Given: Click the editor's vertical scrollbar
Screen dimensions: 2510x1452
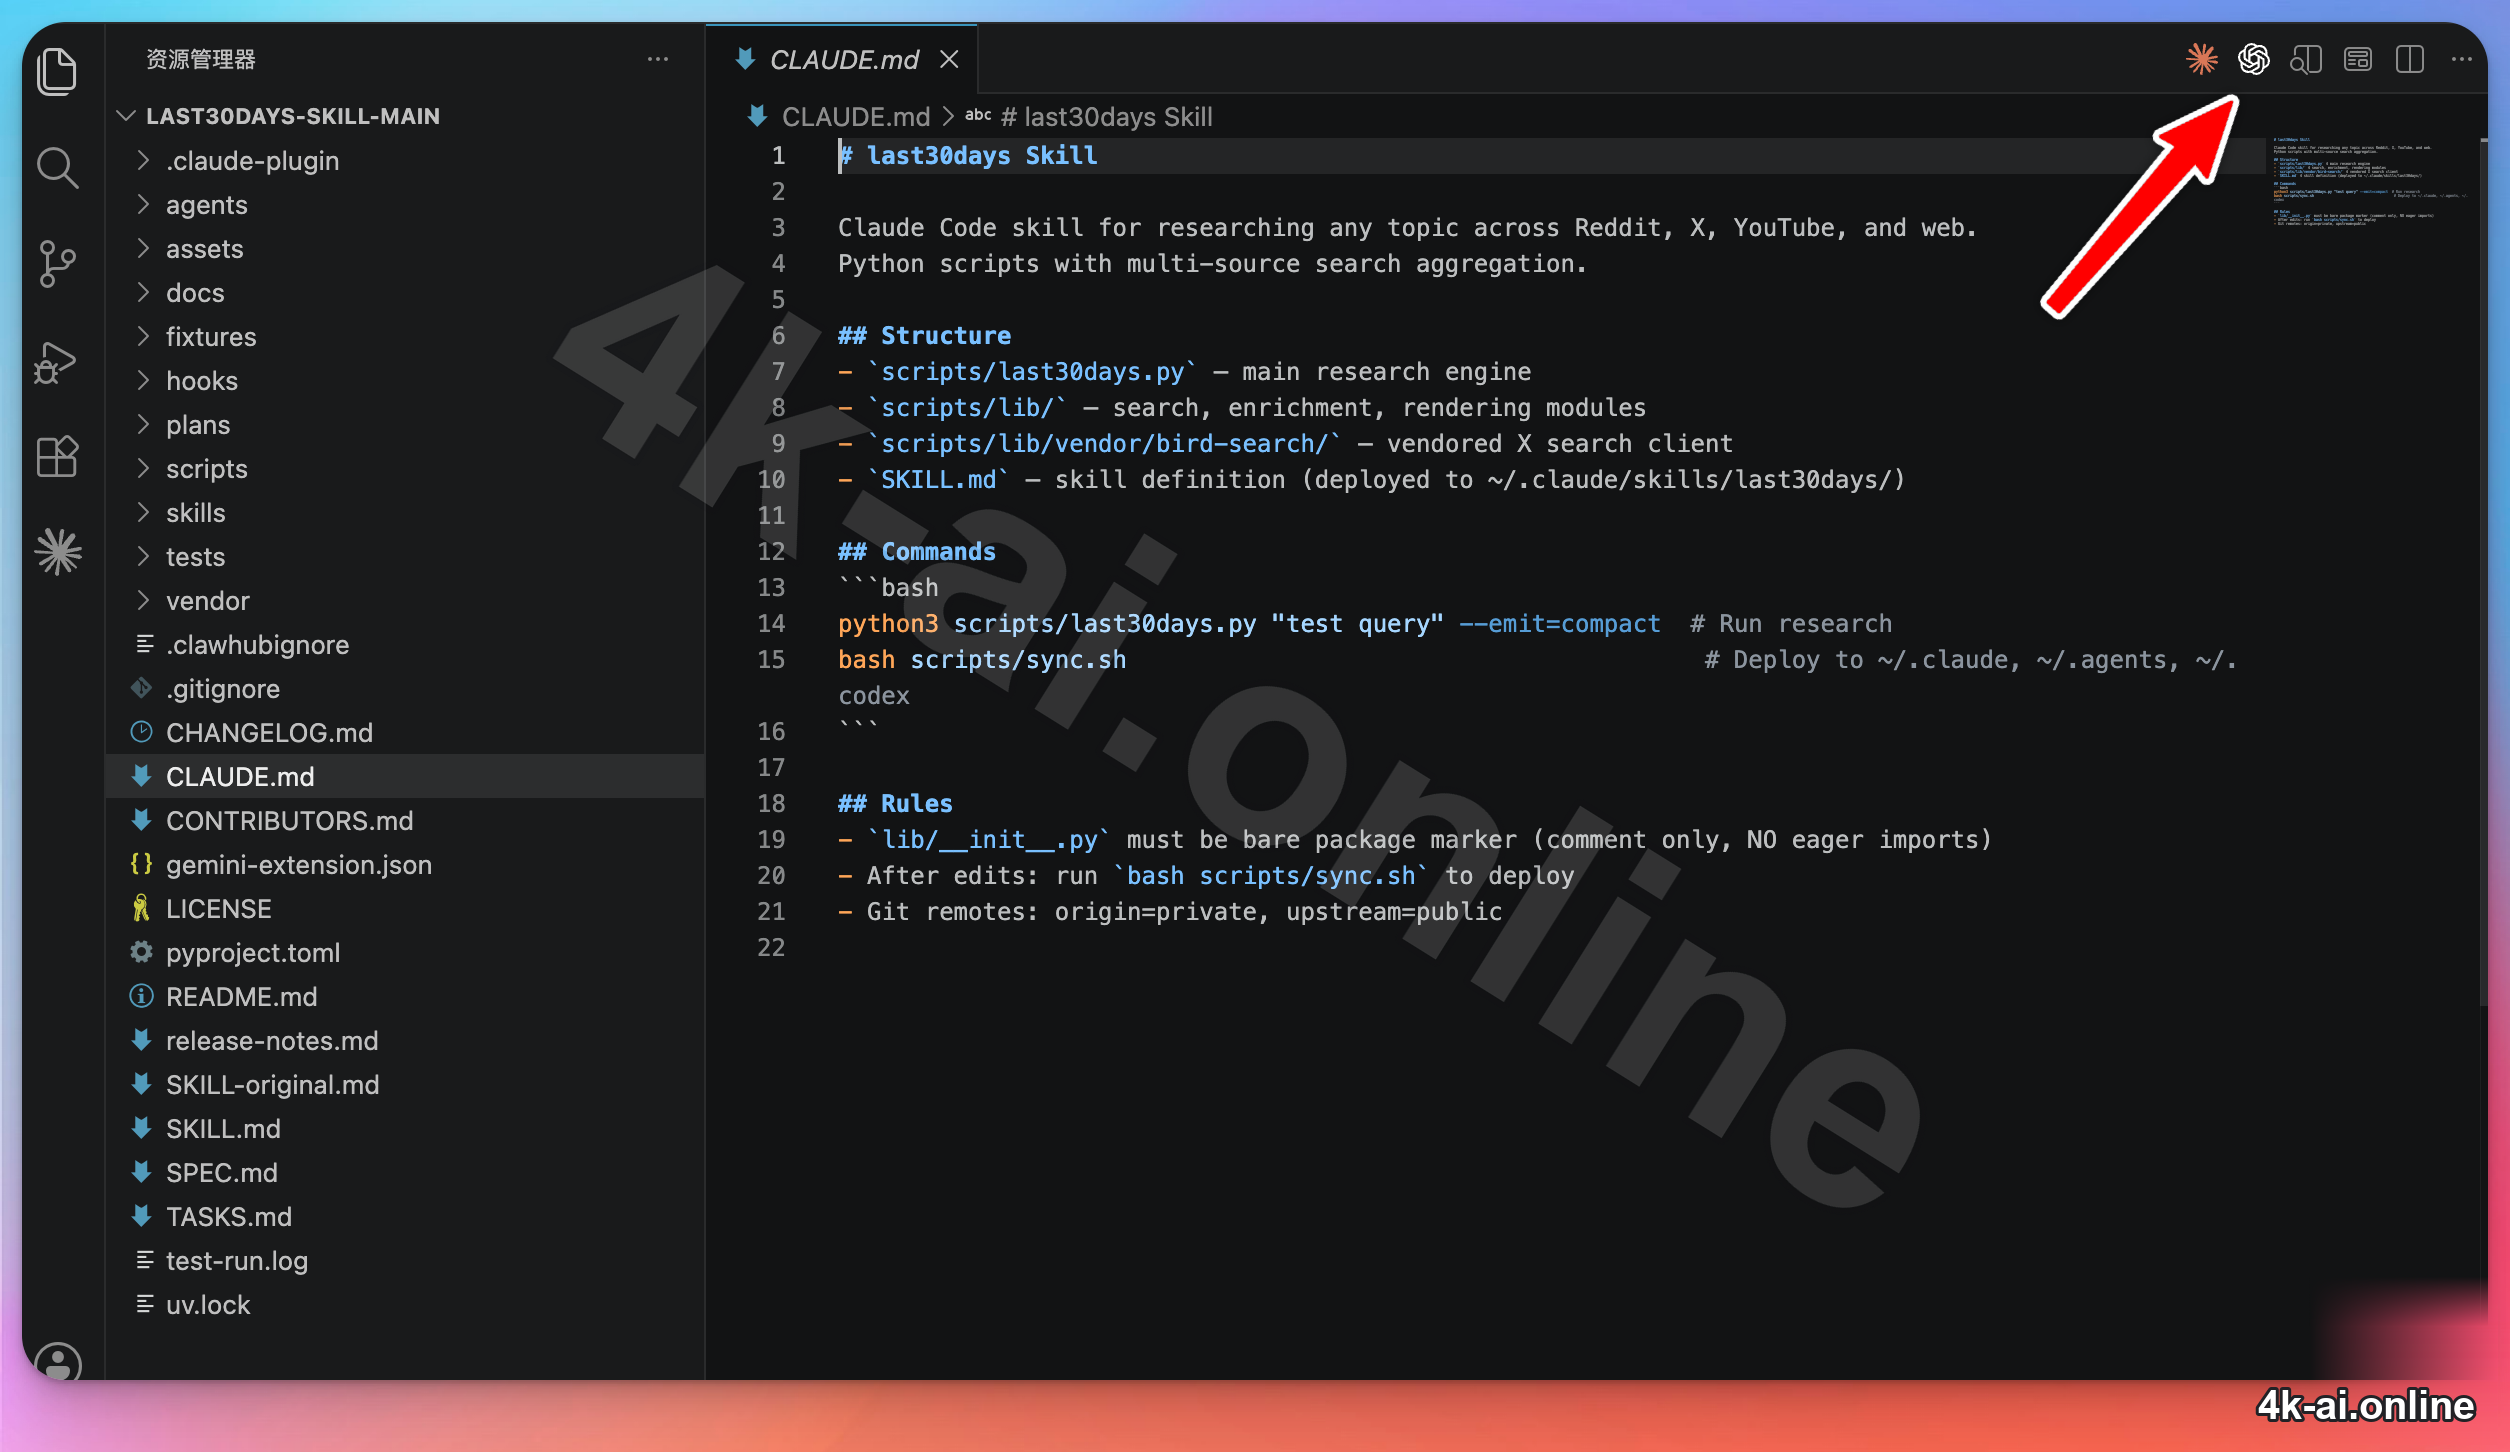Looking at the screenshot, I should [2482, 572].
